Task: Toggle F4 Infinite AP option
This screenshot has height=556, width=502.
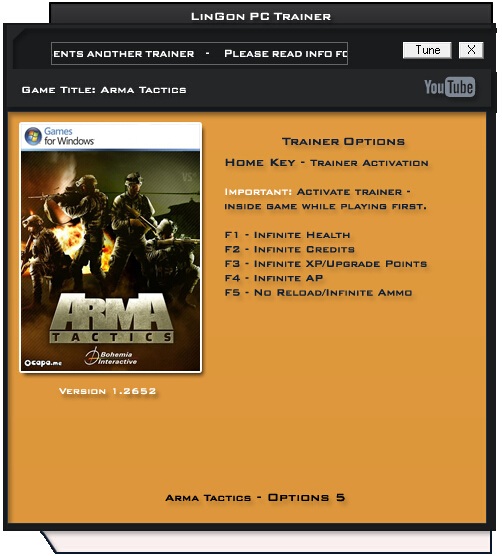Action: pyautogui.click(x=274, y=278)
